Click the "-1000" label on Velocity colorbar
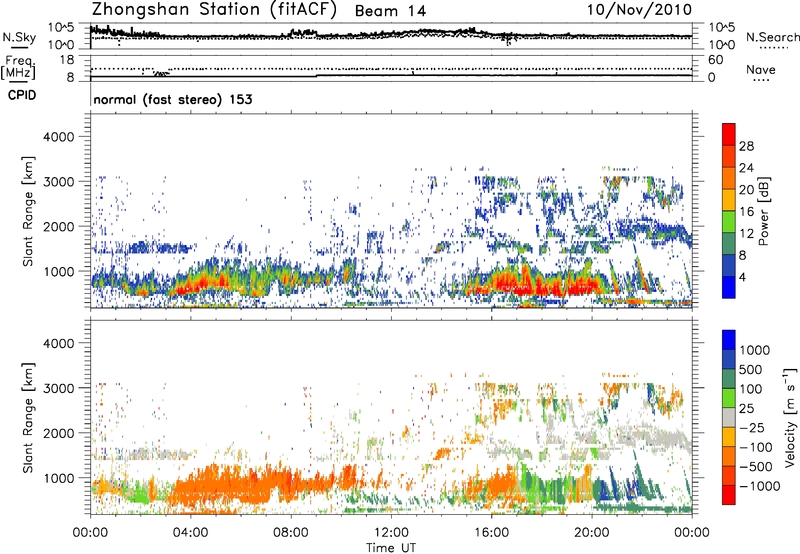The image size is (800, 554). click(759, 486)
